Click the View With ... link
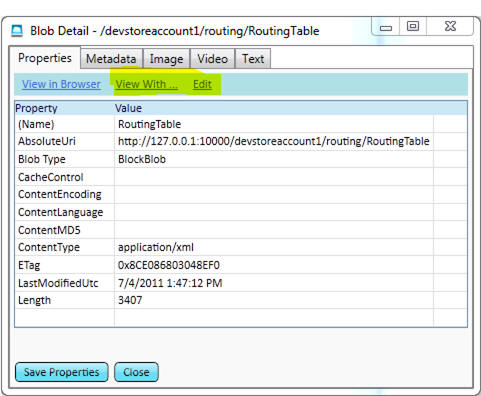This screenshot has height=396, width=481. pos(146,84)
